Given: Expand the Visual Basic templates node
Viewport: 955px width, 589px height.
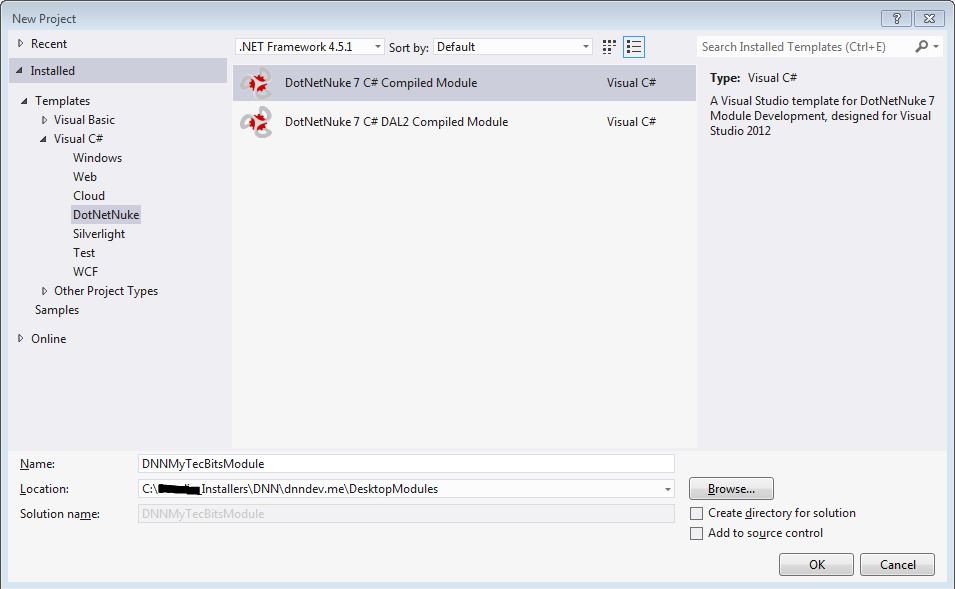Looking at the screenshot, I should pos(43,119).
